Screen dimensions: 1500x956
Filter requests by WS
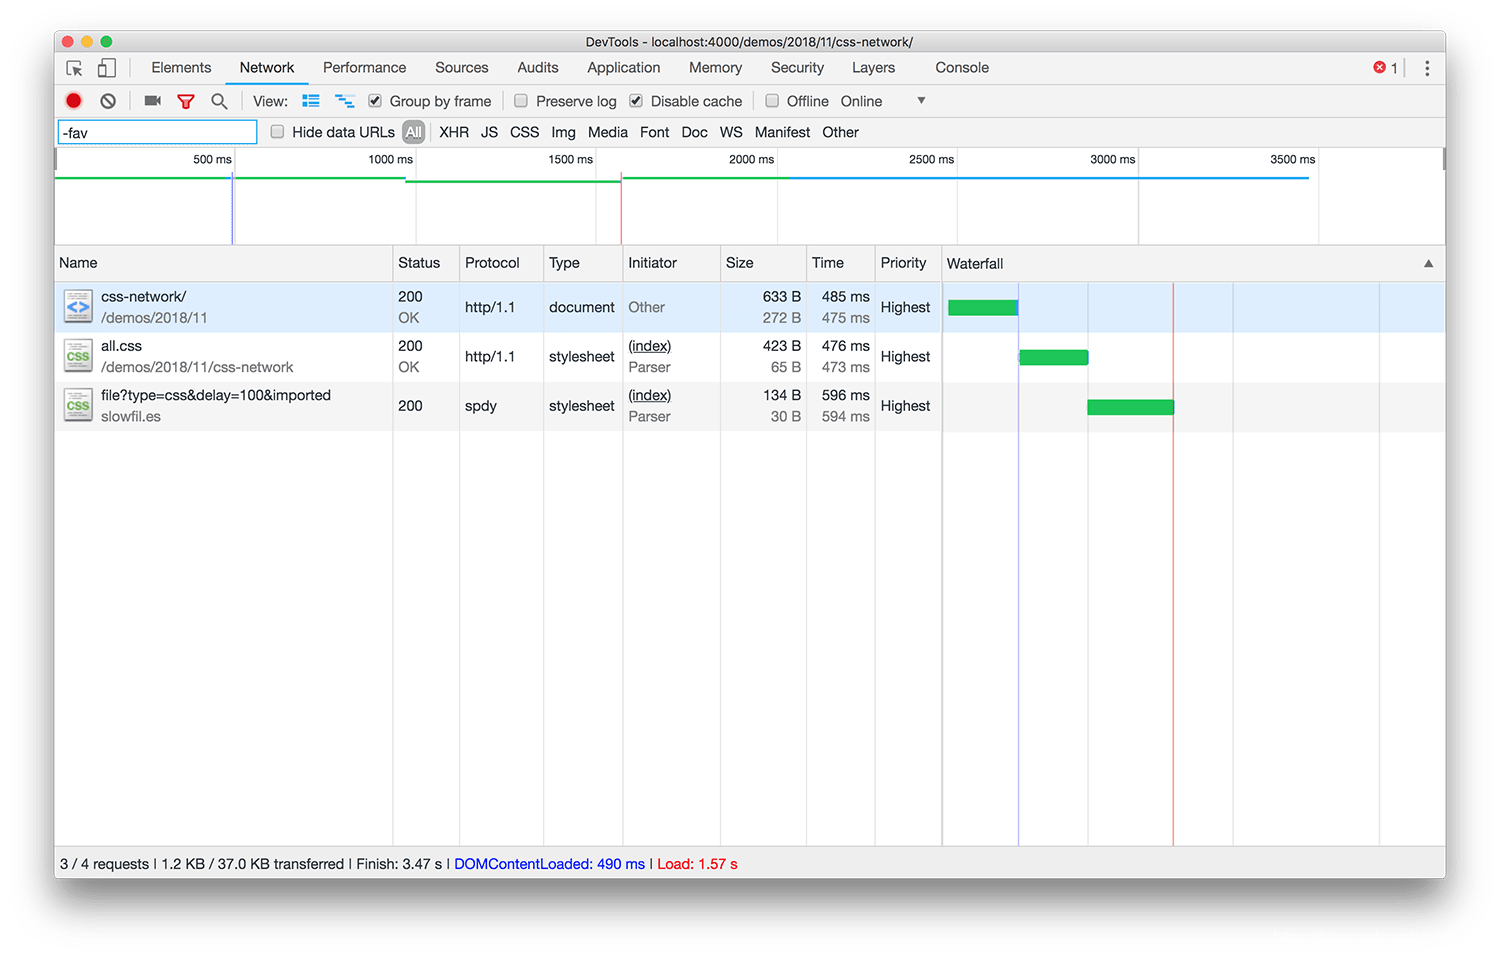[731, 132]
